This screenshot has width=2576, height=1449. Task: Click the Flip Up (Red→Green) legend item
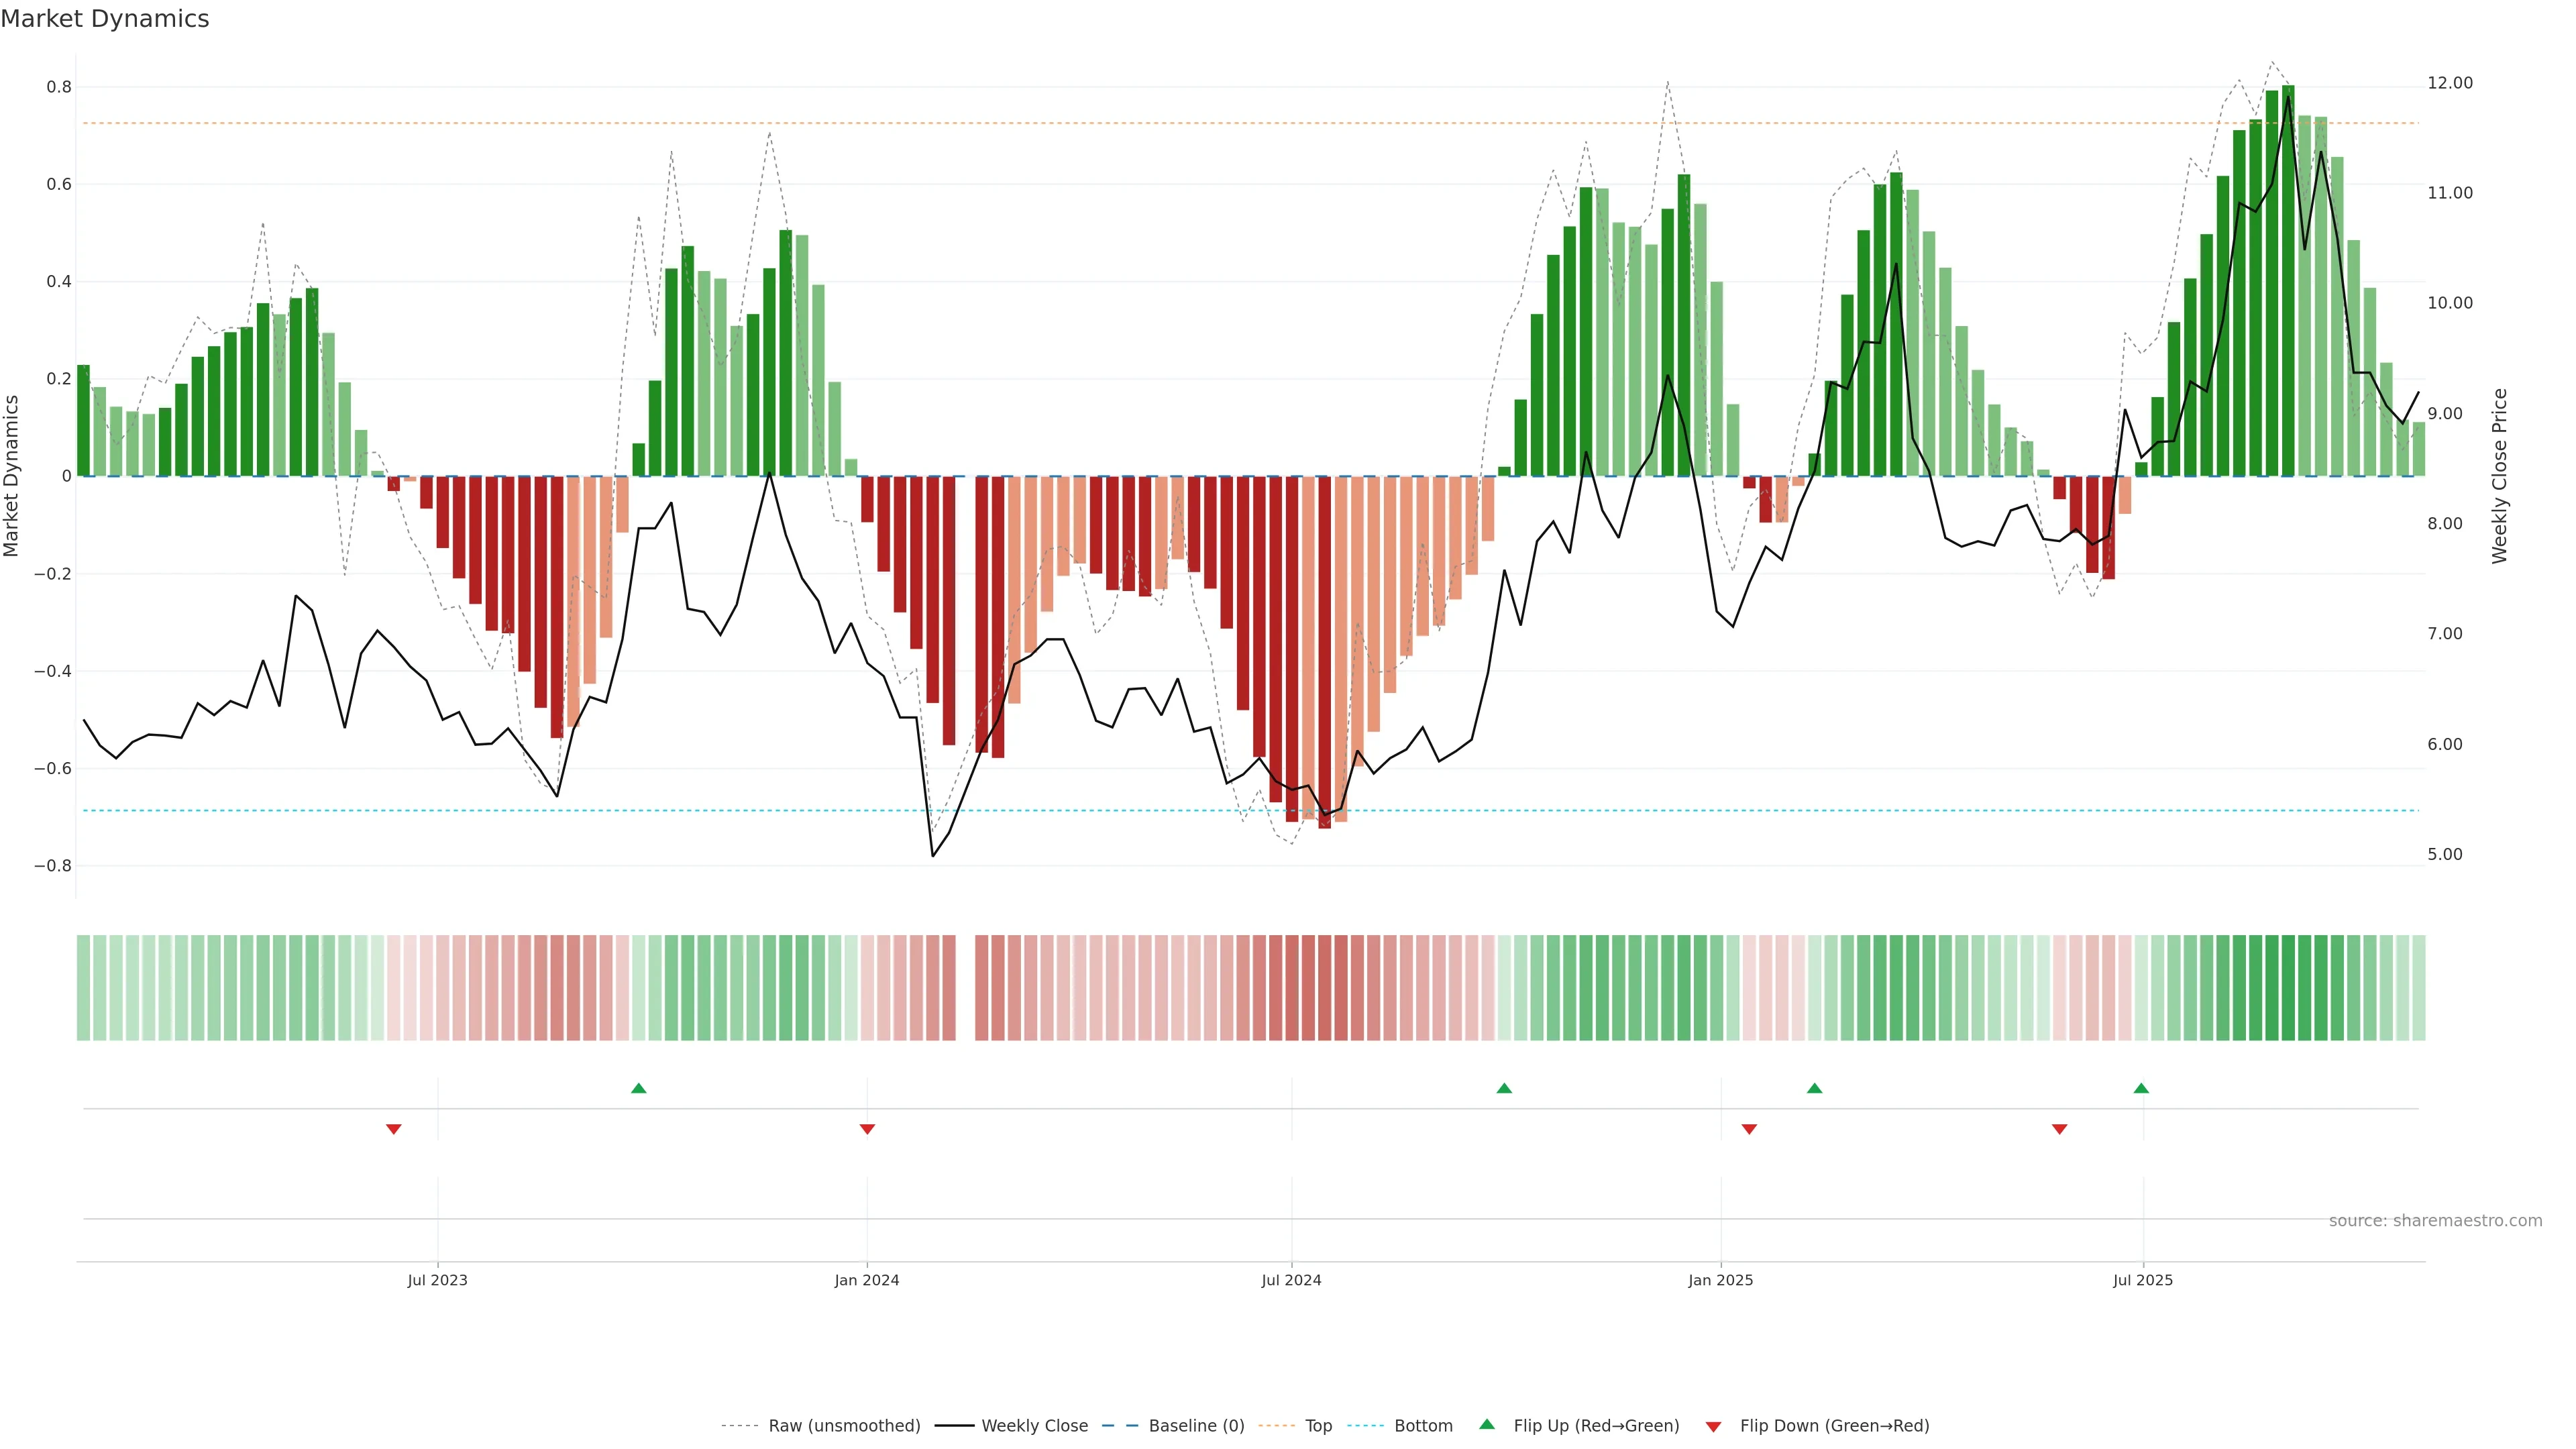click(1596, 1426)
